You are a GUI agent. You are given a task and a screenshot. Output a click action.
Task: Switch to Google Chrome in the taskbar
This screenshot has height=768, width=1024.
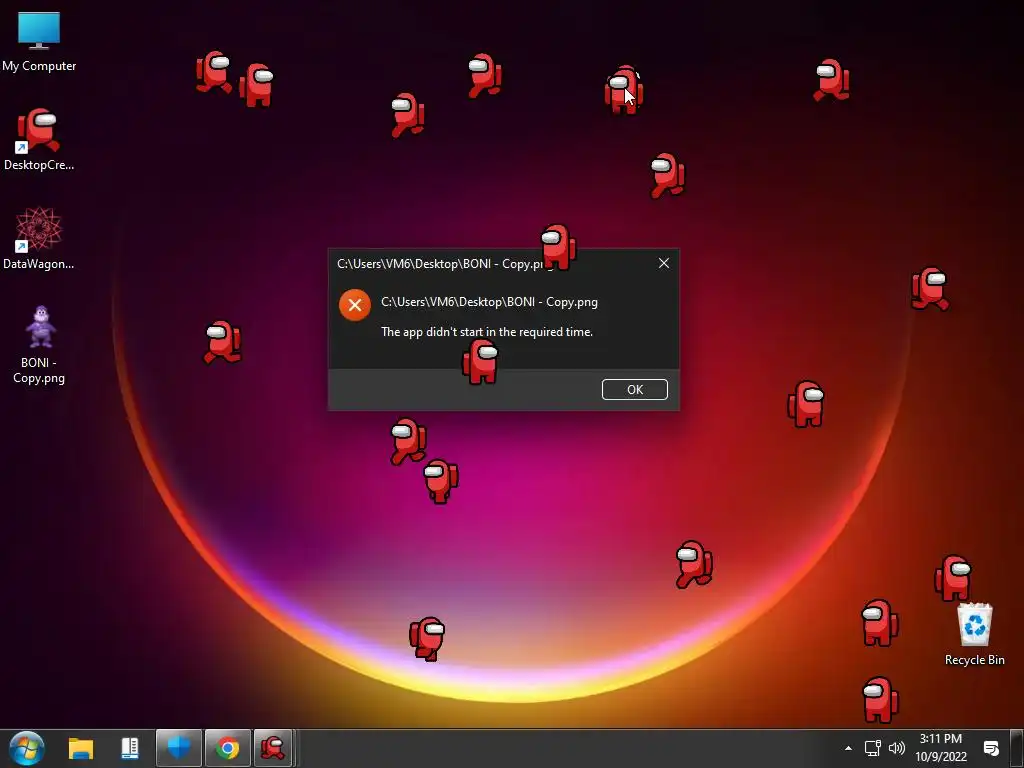click(x=228, y=748)
